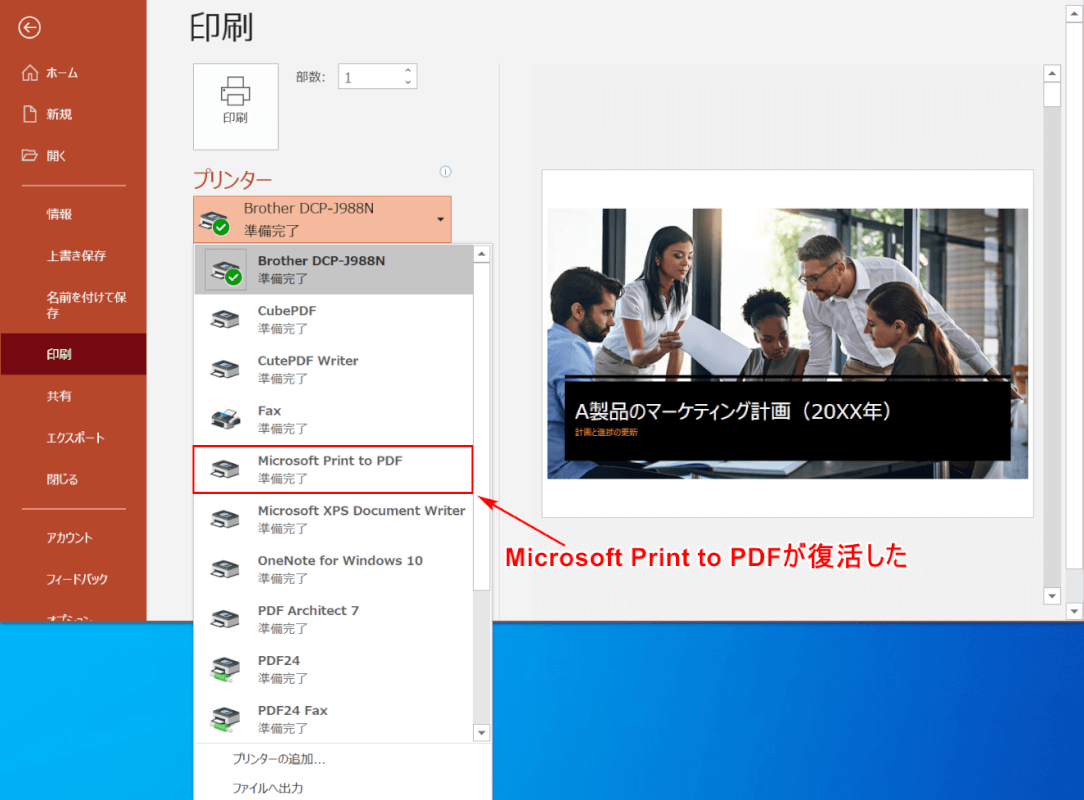
Task: Select the PDF Architect 7 printer entry
Action: pyautogui.click(x=224, y=618)
